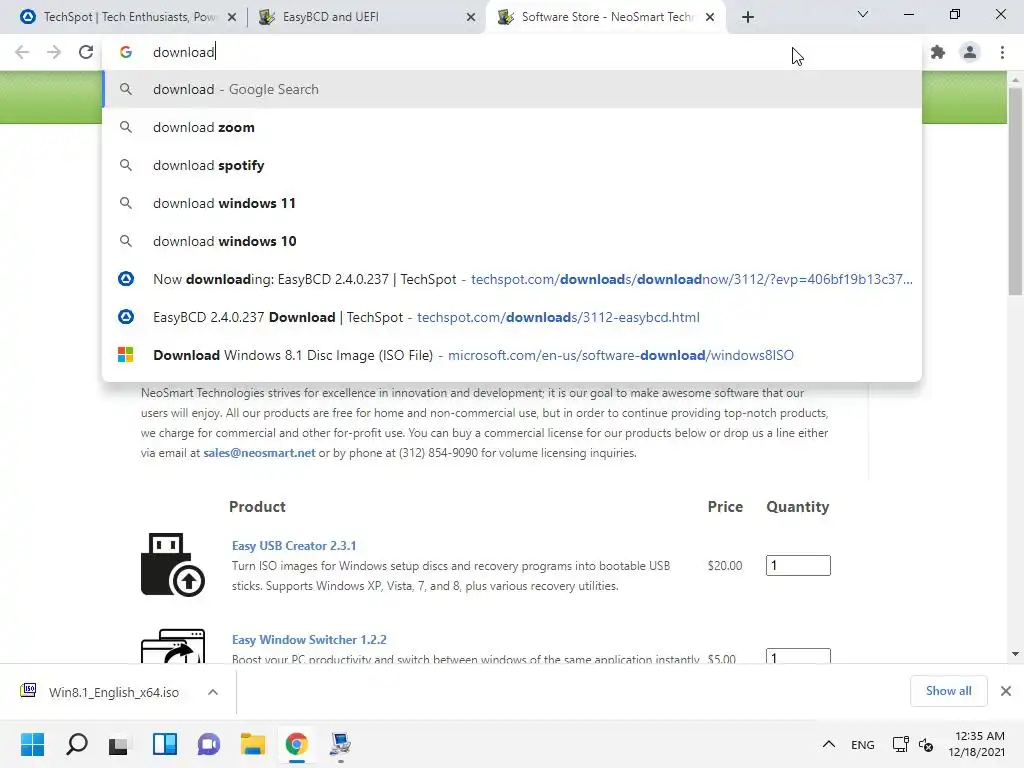Open a new tab with the plus button
The image size is (1024, 768).
pos(748,17)
